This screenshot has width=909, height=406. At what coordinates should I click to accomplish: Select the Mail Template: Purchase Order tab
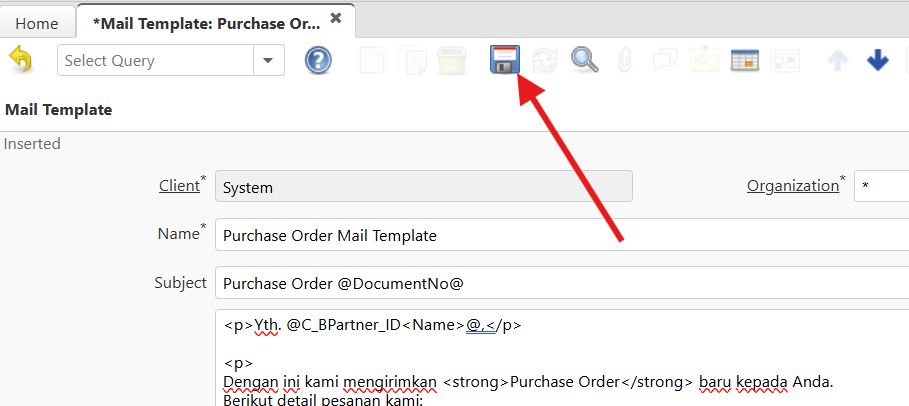pyautogui.click(x=205, y=22)
